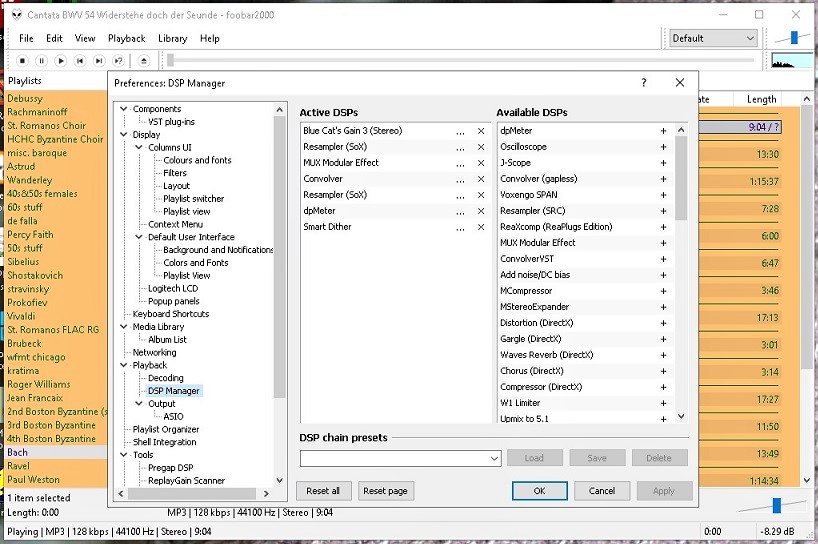
Task: Open Convolver settings via its ellipsis button
Action: click(460, 179)
